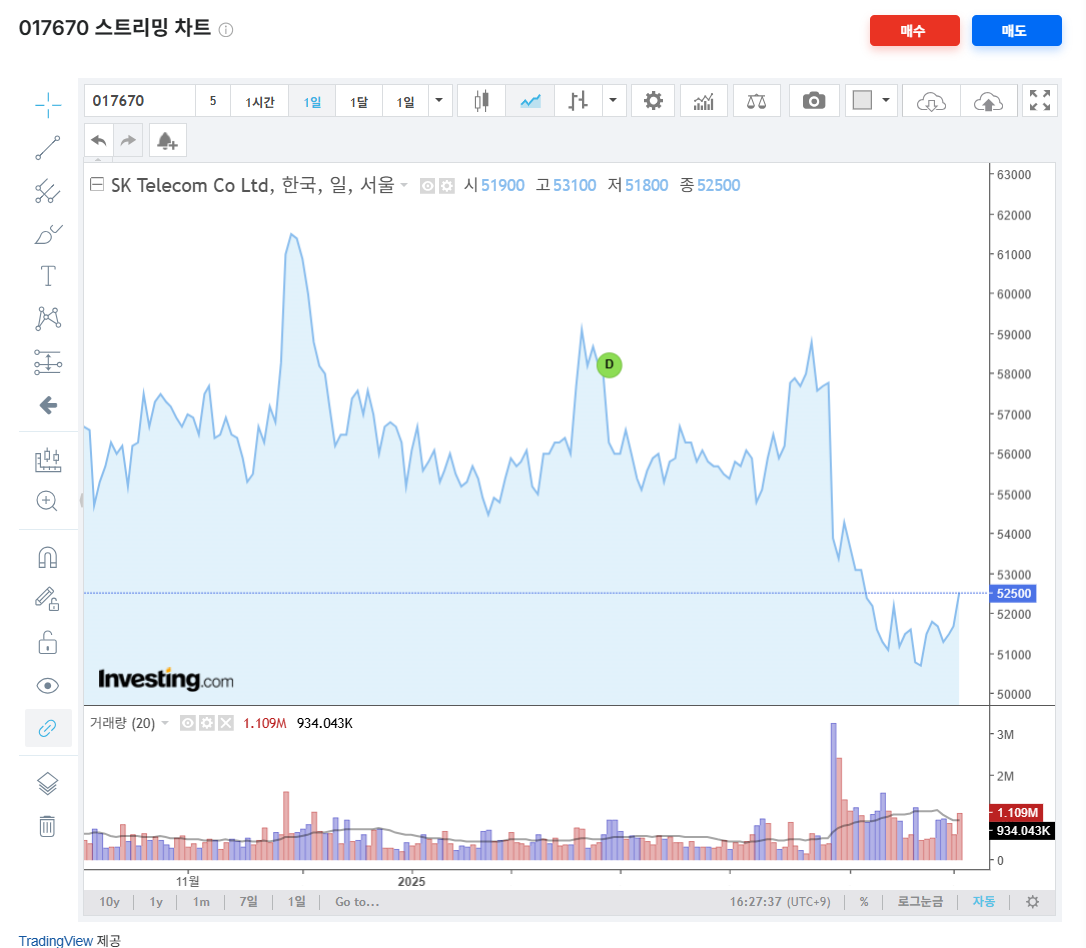Enable 로그눈금 logarithmic scale
The width and height of the screenshot is (1086, 948).
click(918, 901)
